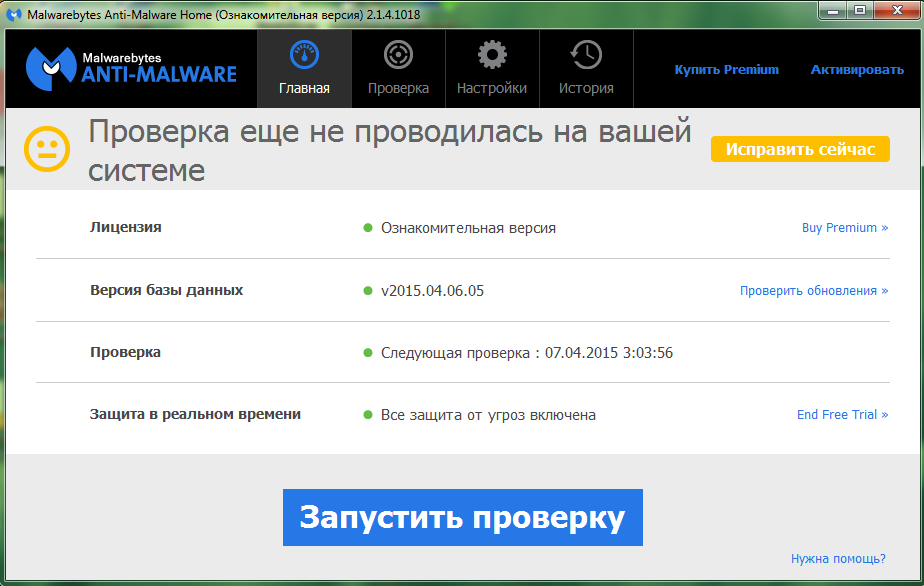This screenshot has width=924, height=586.
Task: Click green dot next to database version
Action: [x=368, y=291]
